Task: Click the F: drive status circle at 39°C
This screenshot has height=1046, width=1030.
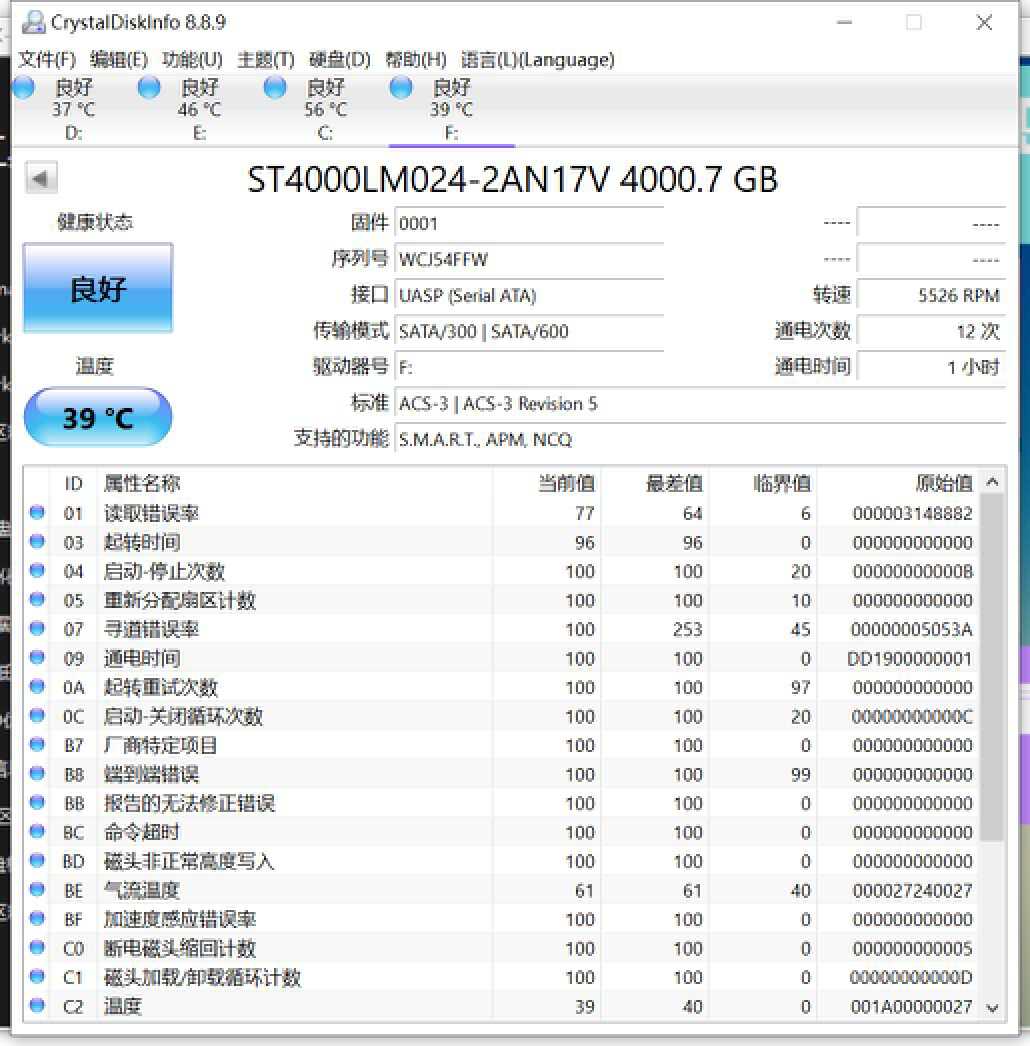Action: point(399,88)
